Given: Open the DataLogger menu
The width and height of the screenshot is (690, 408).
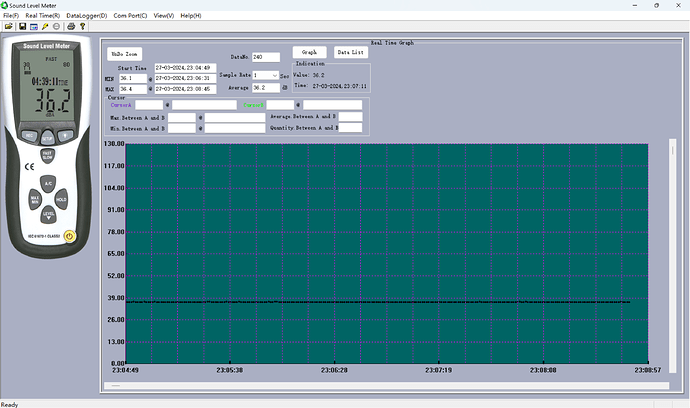Looking at the screenshot, I should click(86, 16).
